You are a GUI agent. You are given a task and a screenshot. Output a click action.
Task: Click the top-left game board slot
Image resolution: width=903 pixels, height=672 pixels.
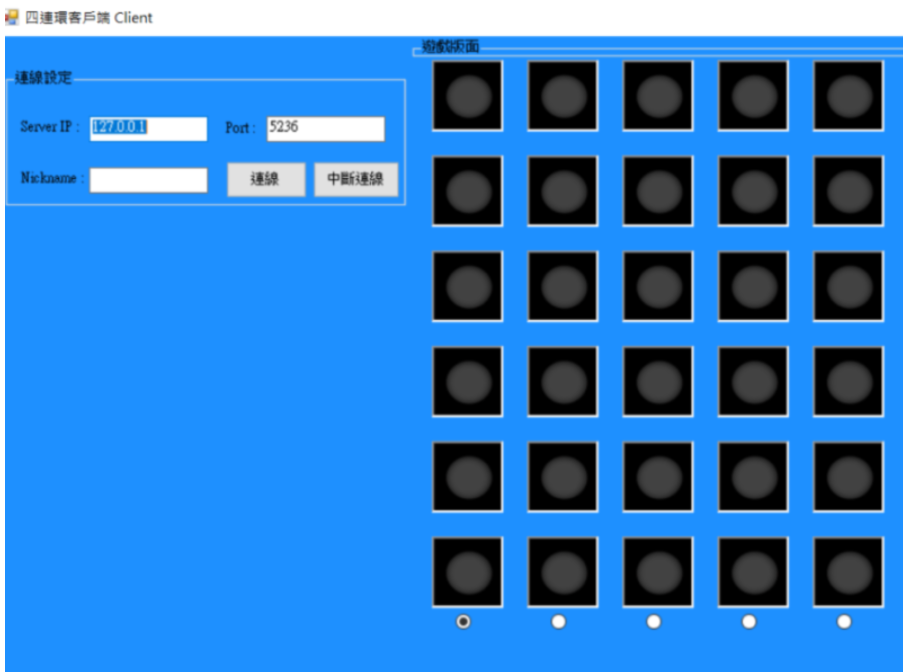click(x=467, y=95)
